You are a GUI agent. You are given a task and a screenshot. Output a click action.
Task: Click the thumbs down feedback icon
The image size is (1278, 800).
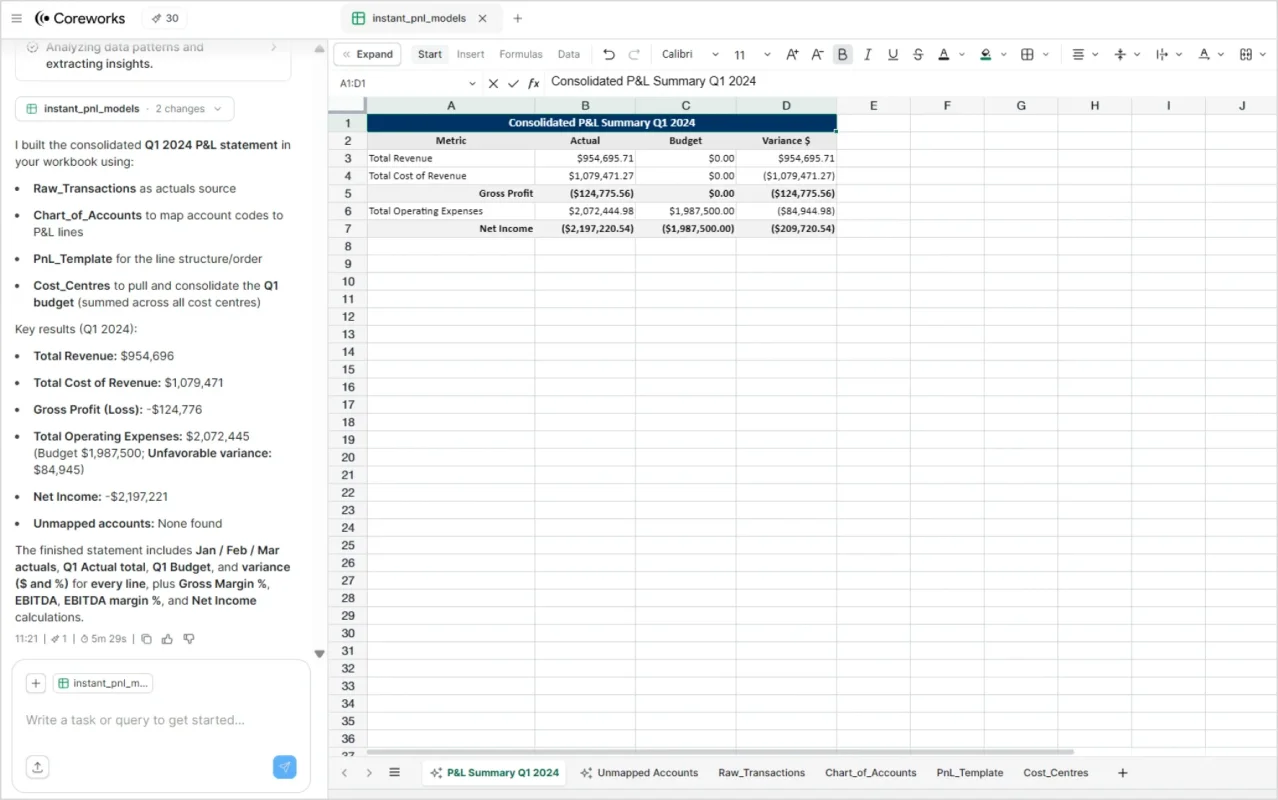(189, 638)
